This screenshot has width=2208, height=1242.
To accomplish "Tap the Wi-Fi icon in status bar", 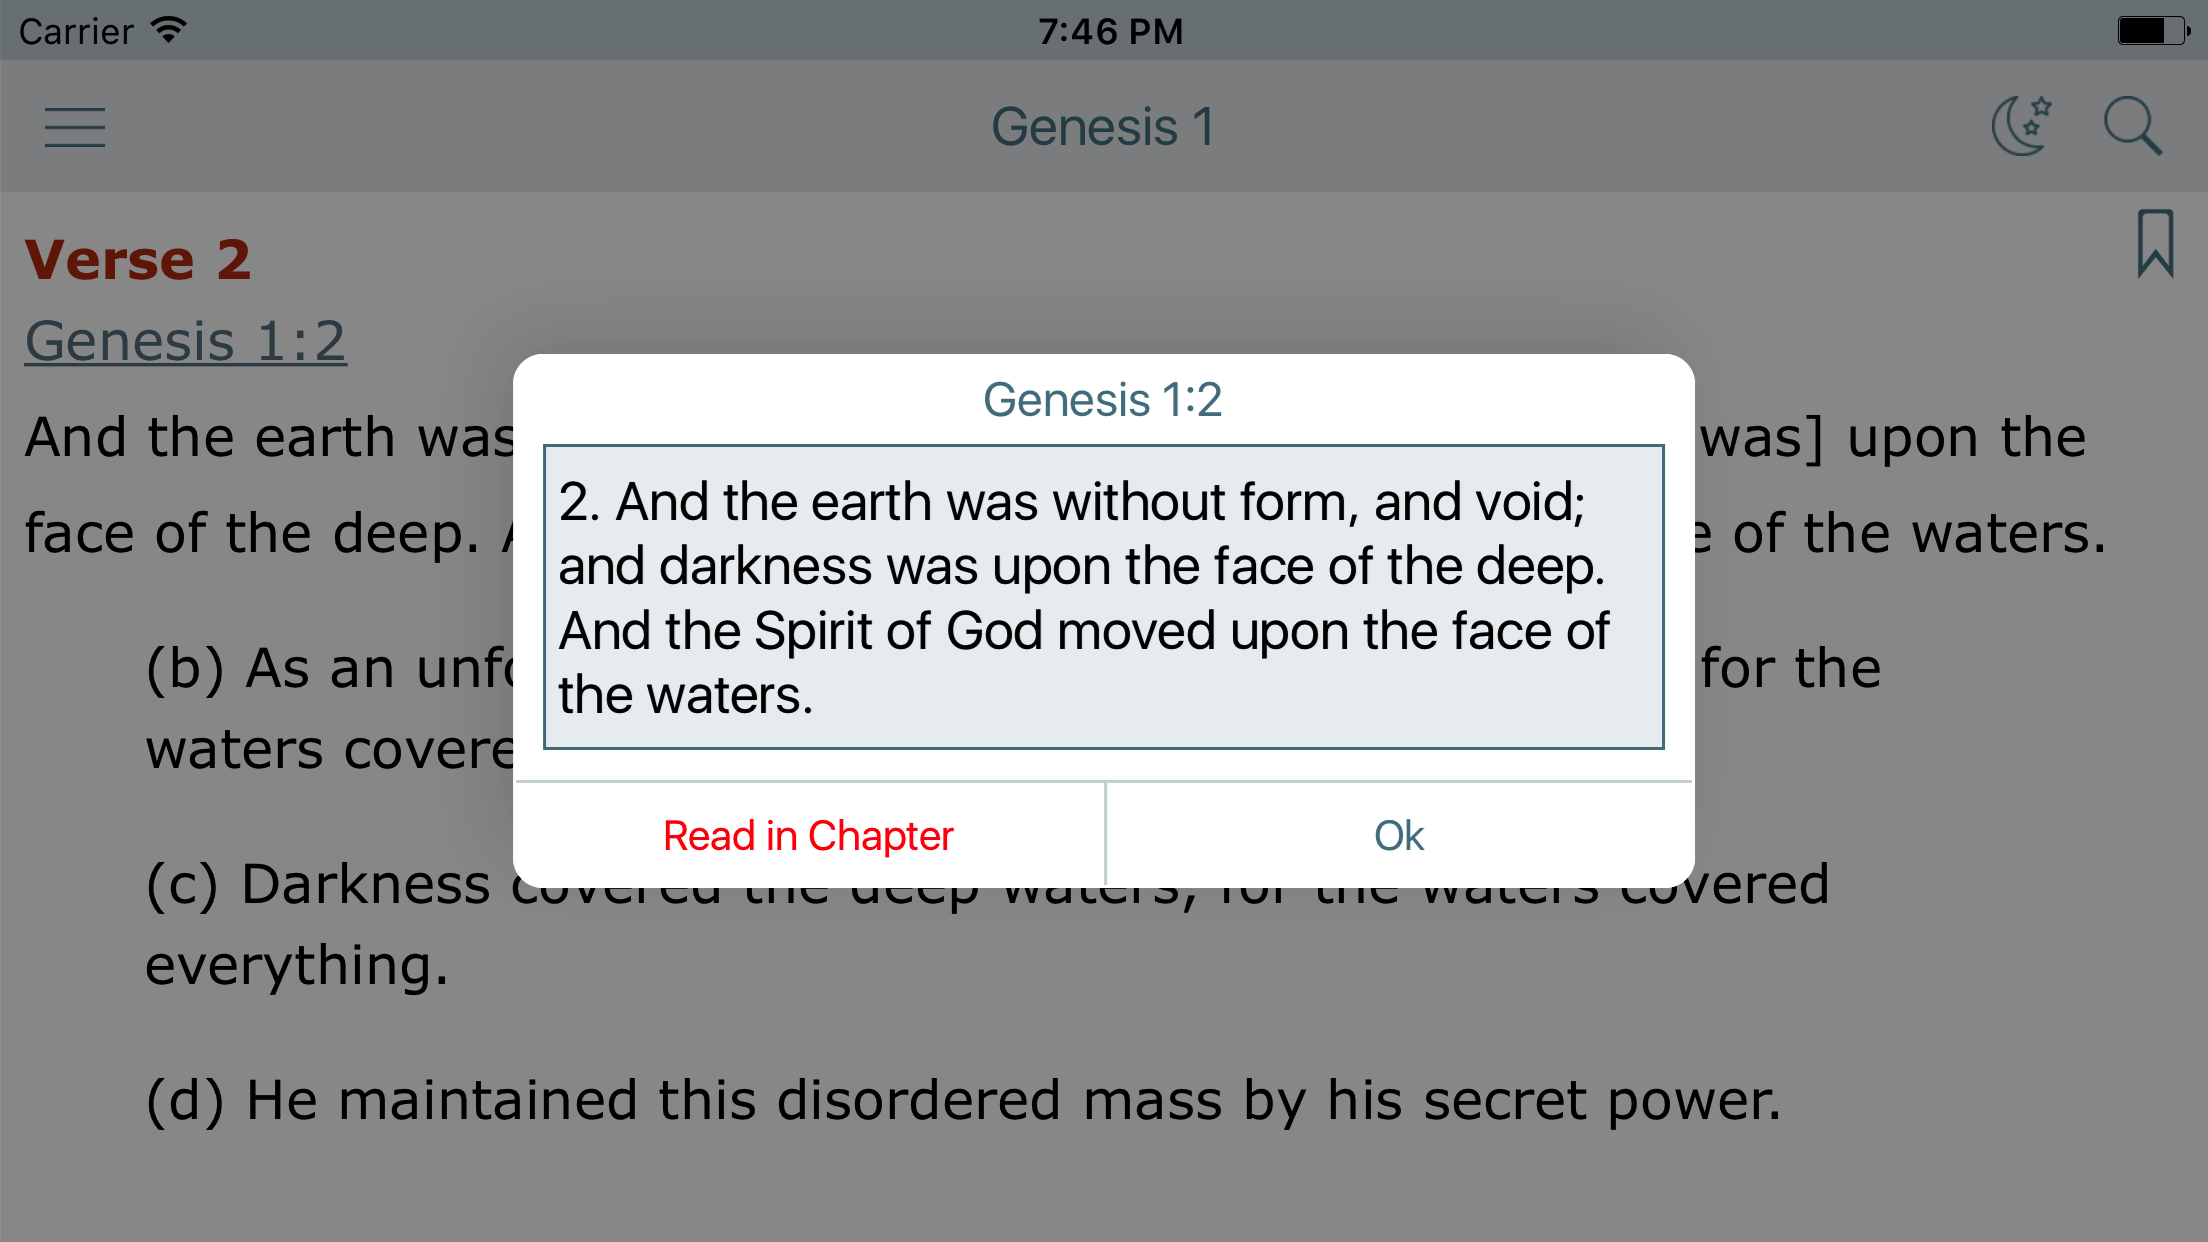I will coord(169,30).
